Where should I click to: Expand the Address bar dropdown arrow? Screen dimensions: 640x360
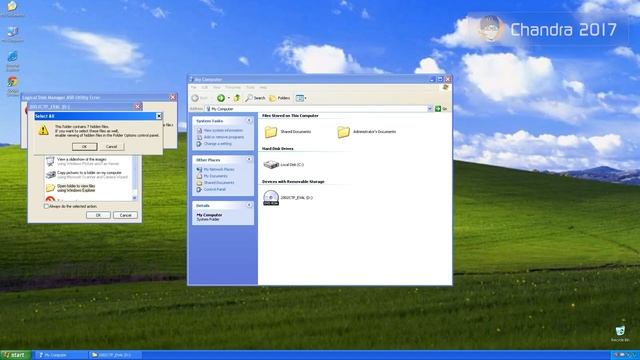tap(430, 109)
